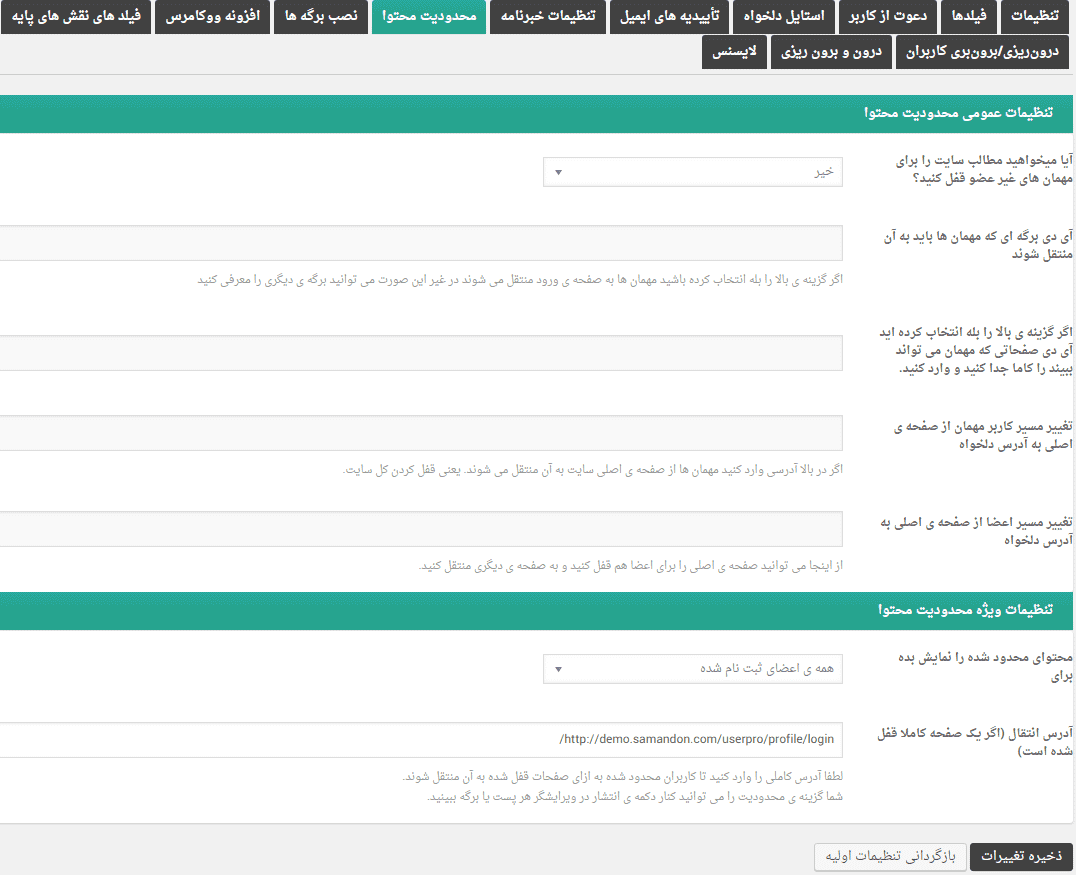Click the label آیا میخواهید مطالب سایت را برای مهمان های غیر عضو قفل کنید؟
Screen dimensions: 1076x875
click(983, 170)
